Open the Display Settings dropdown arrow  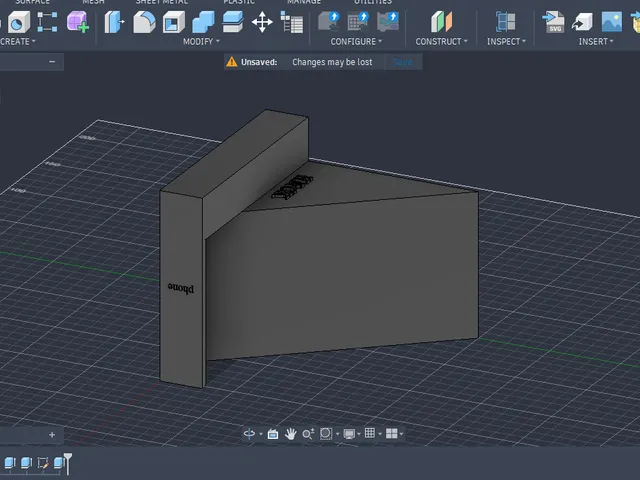pyautogui.click(x=359, y=434)
